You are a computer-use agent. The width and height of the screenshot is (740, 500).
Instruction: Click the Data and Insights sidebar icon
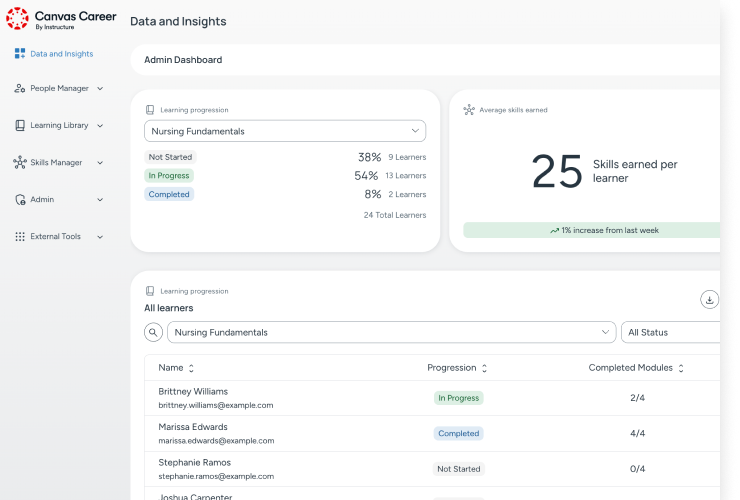tap(20, 54)
